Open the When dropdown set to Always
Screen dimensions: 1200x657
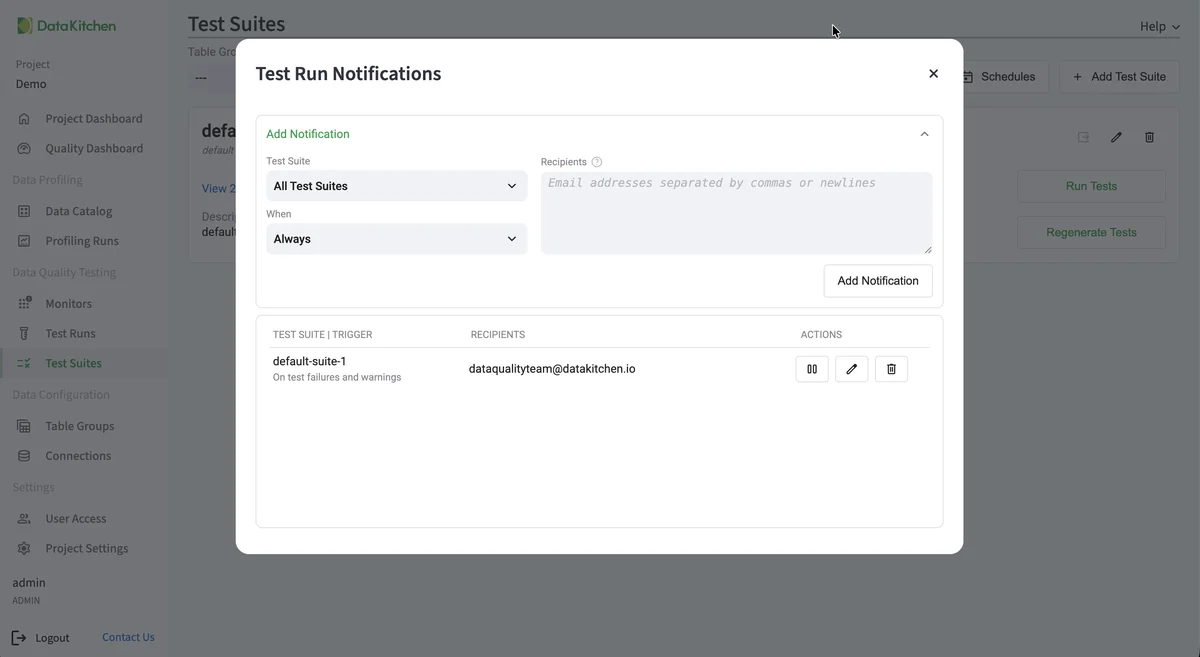[x=396, y=238]
